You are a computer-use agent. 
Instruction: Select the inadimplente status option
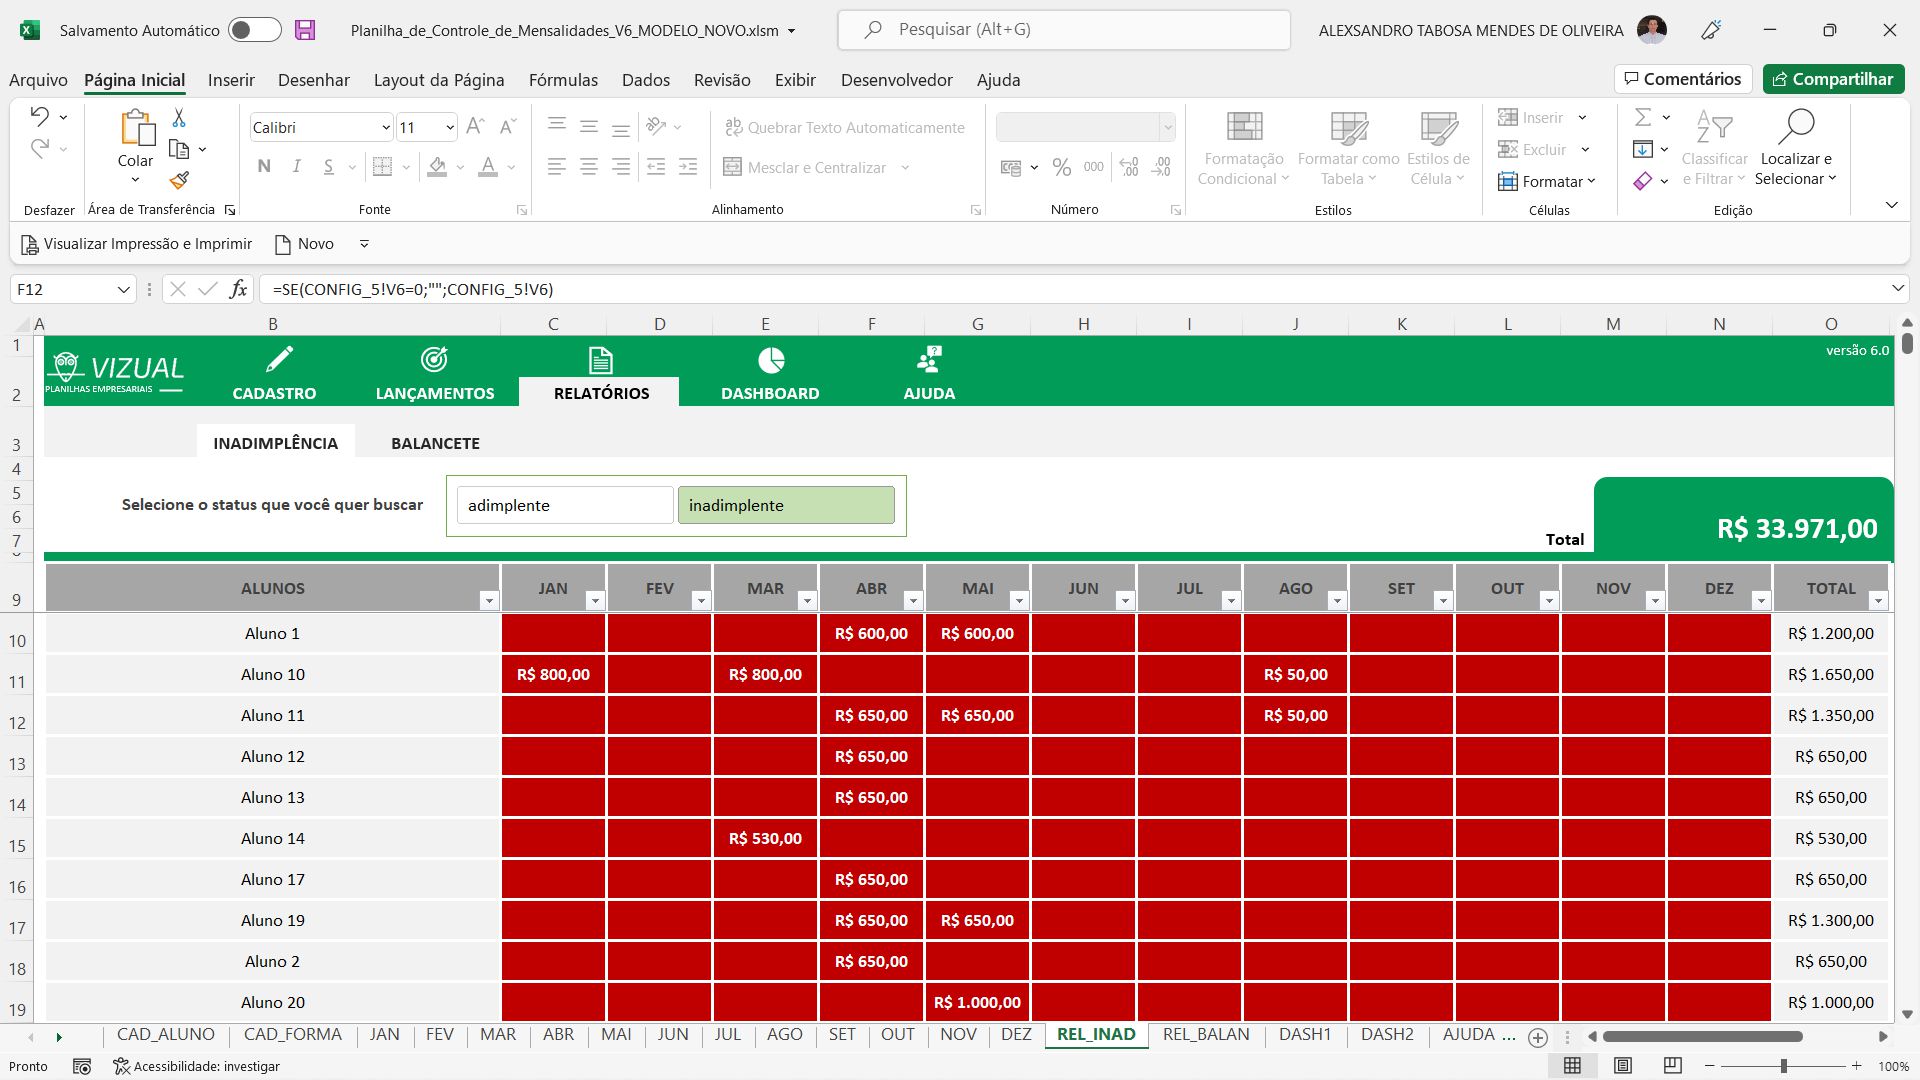coord(786,505)
